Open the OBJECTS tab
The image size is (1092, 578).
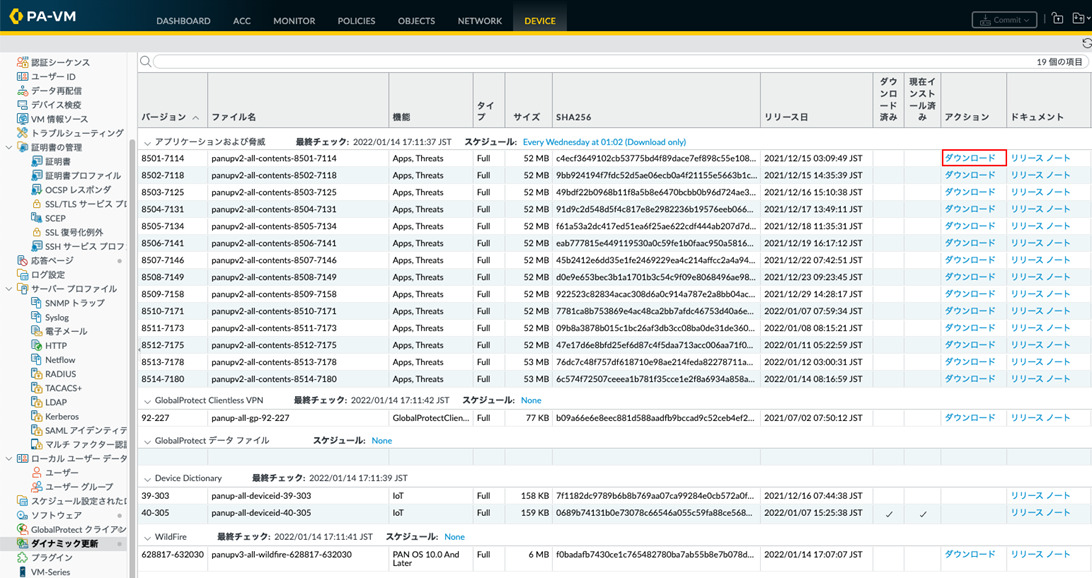(x=416, y=21)
